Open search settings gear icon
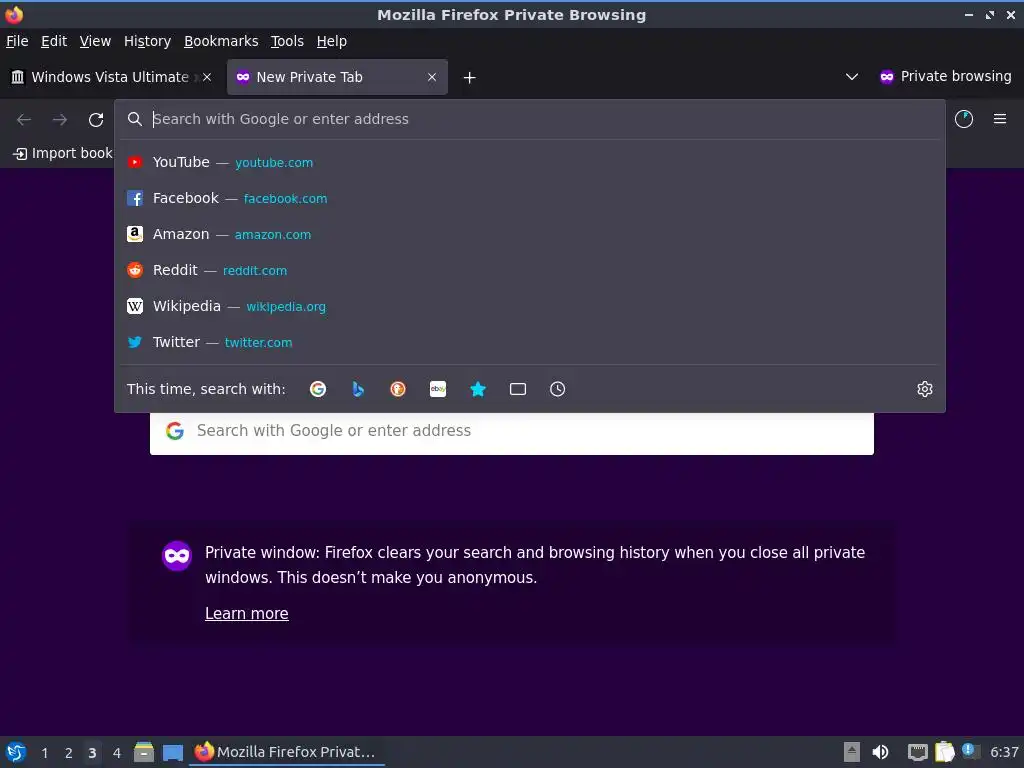Image resolution: width=1024 pixels, height=768 pixels. click(925, 389)
